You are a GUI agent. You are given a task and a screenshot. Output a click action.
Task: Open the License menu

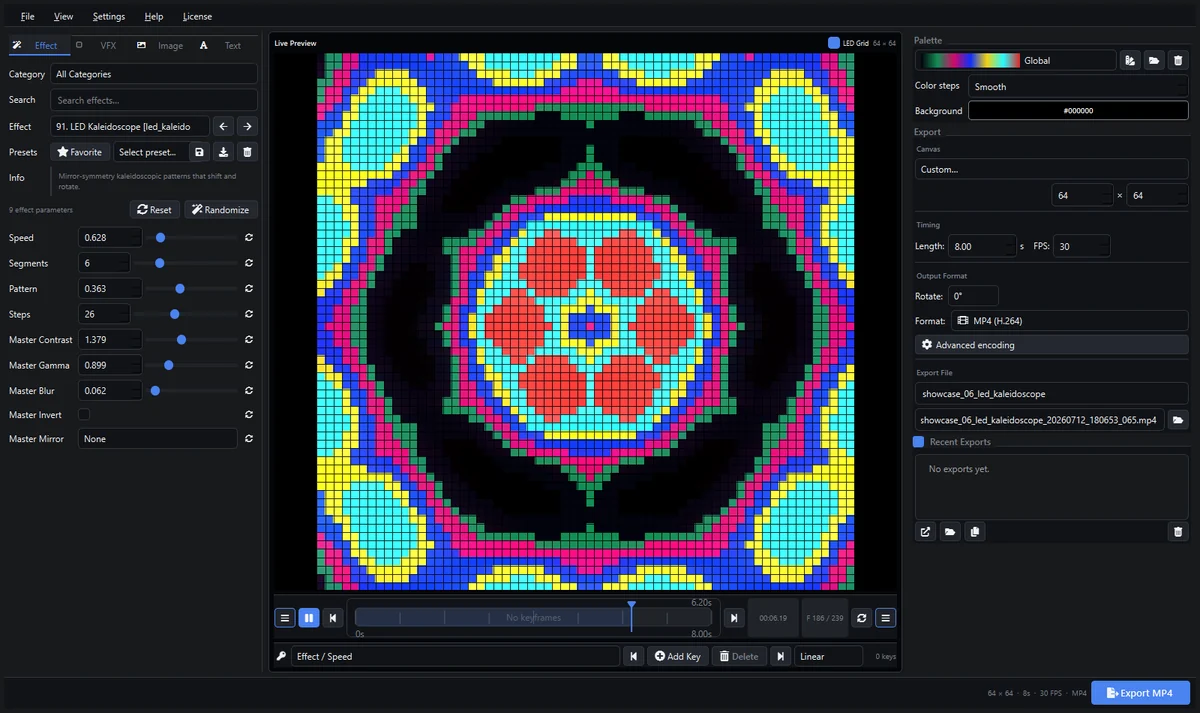point(197,16)
